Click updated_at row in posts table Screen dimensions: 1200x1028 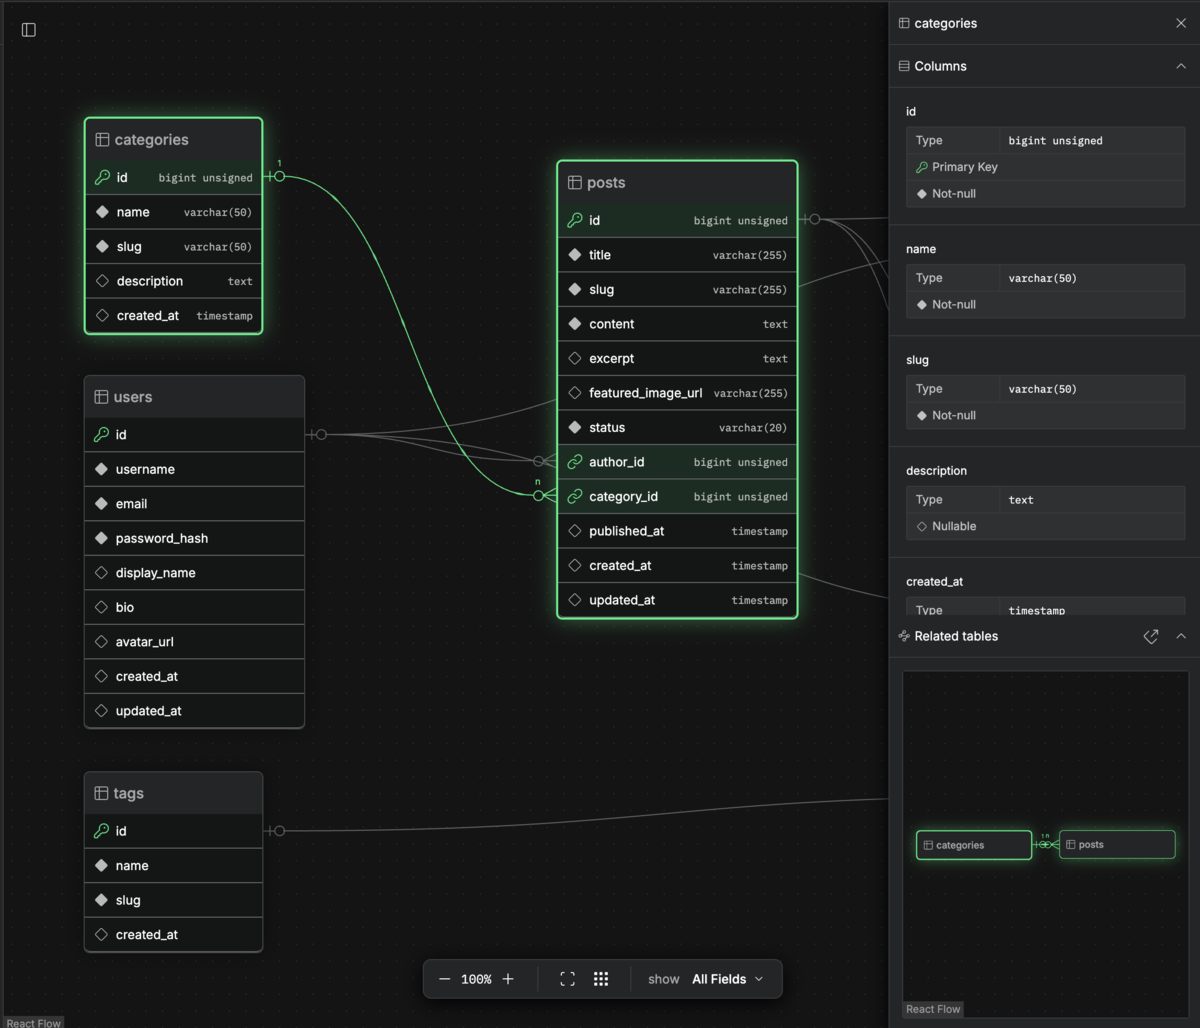click(x=677, y=600)
